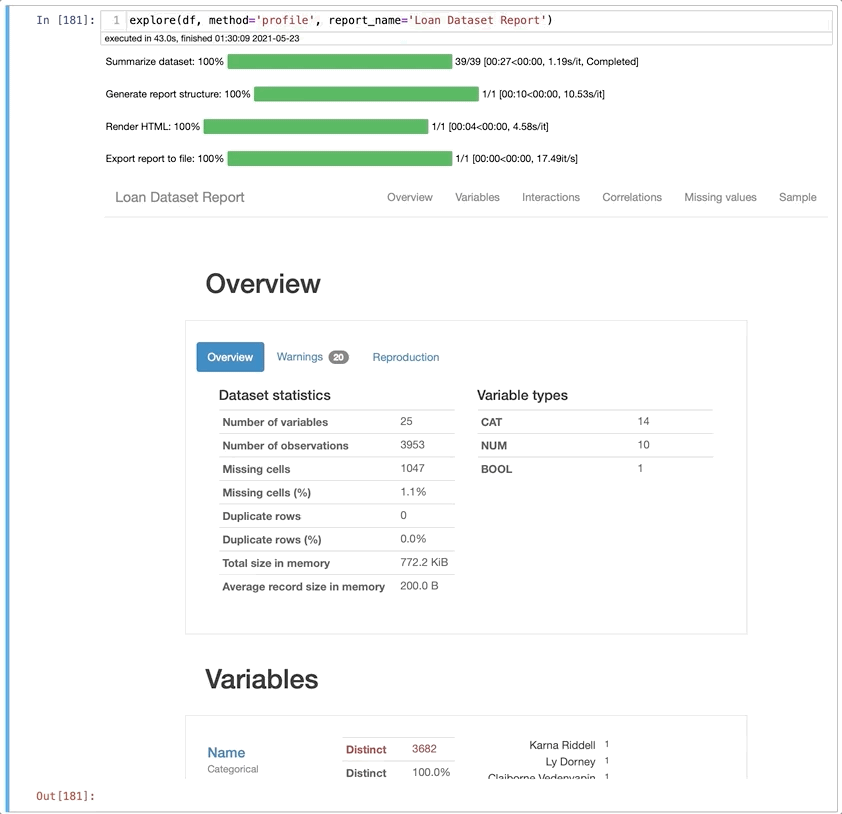Click the Number of observations row
The image size is (842, 814).
(x=337, y=445)
